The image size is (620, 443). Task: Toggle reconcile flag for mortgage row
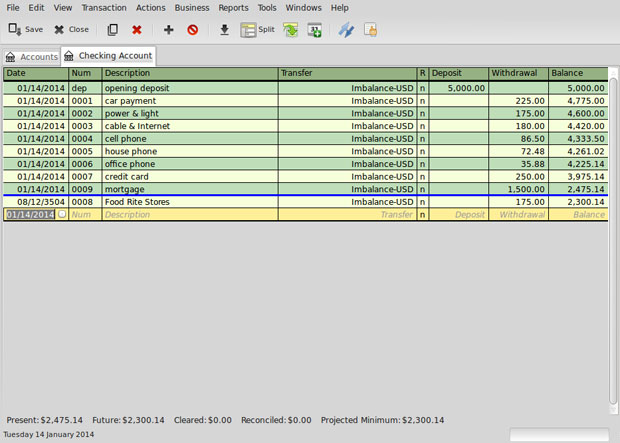click(423, 189)
